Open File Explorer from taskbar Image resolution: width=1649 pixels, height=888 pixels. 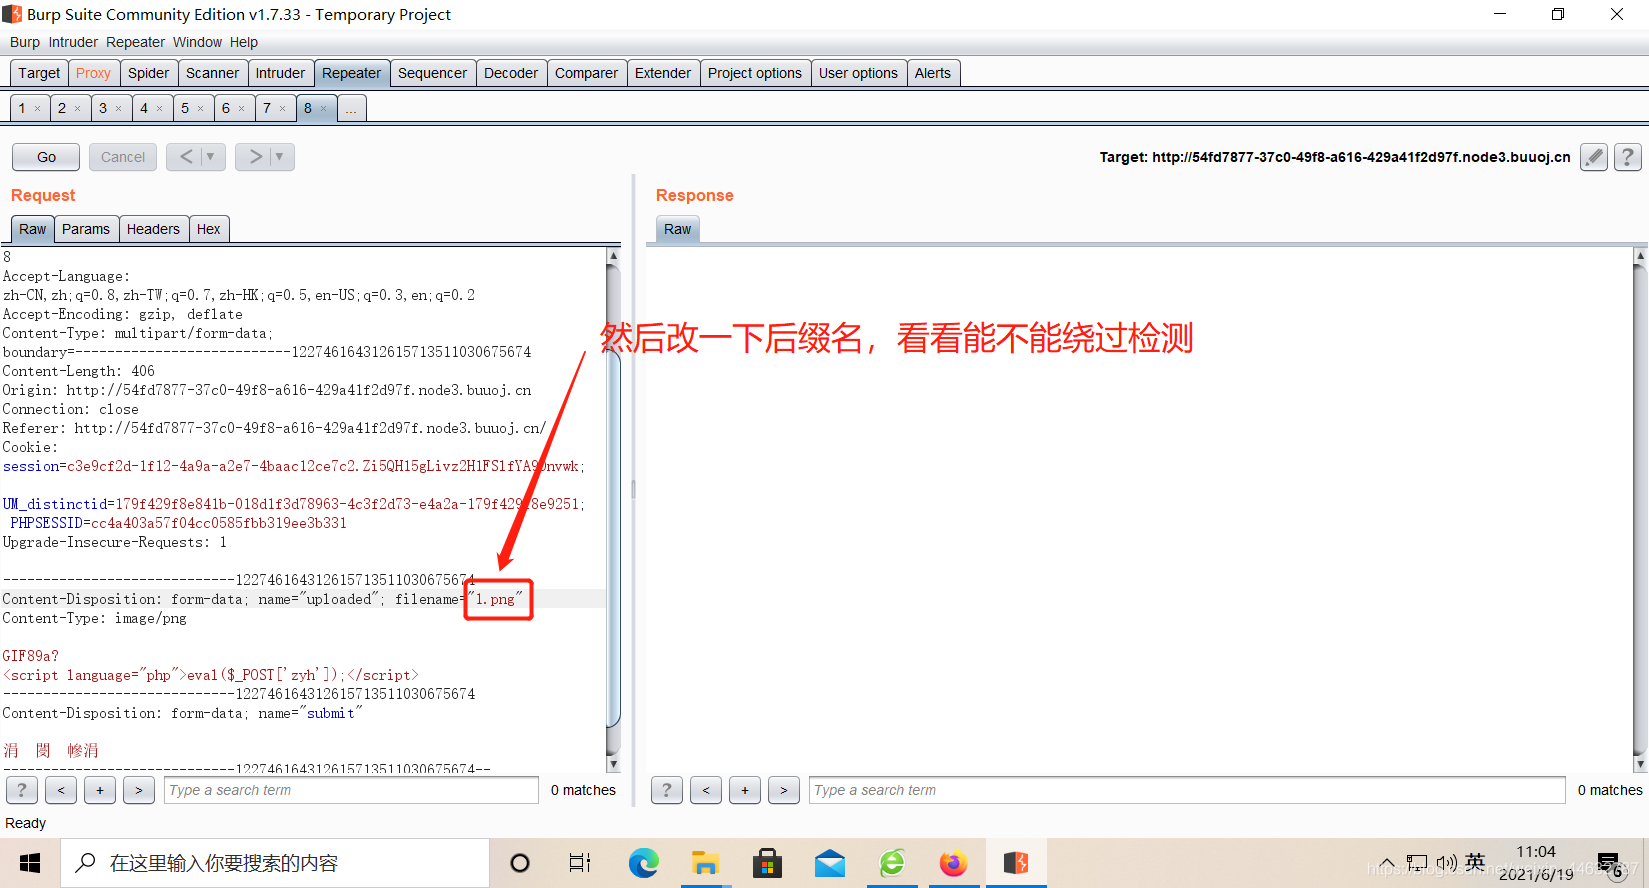[706, 863]
